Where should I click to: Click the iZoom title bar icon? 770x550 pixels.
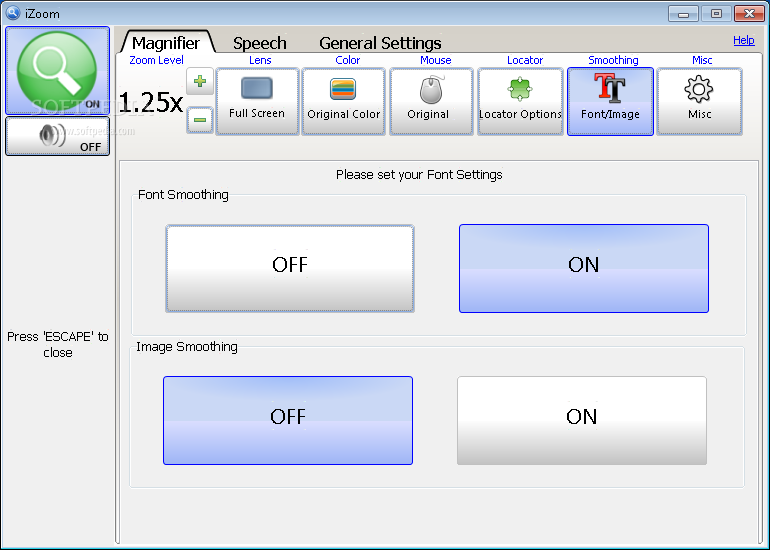click(12, 13)
